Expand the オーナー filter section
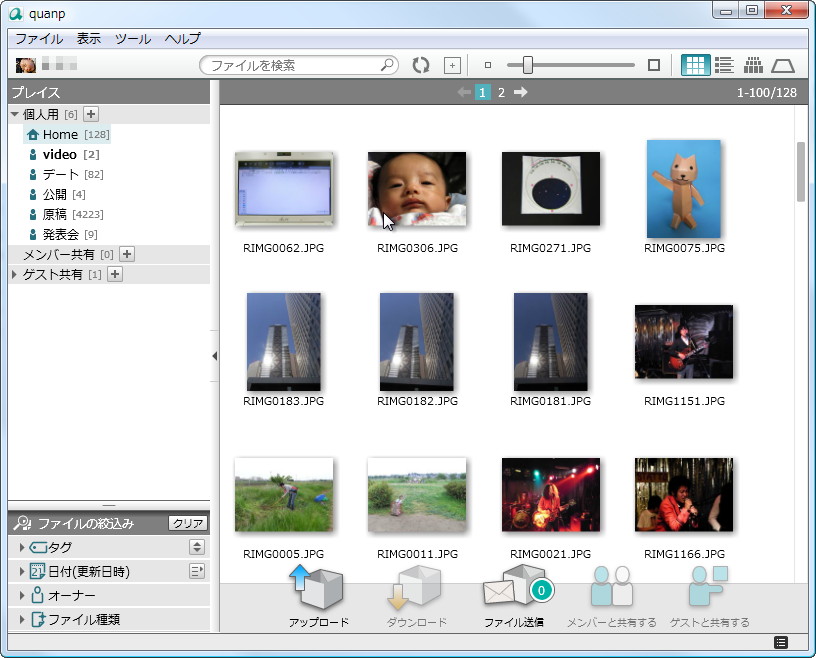Screen dimensions: 816x658 click(x=22, y=596)
